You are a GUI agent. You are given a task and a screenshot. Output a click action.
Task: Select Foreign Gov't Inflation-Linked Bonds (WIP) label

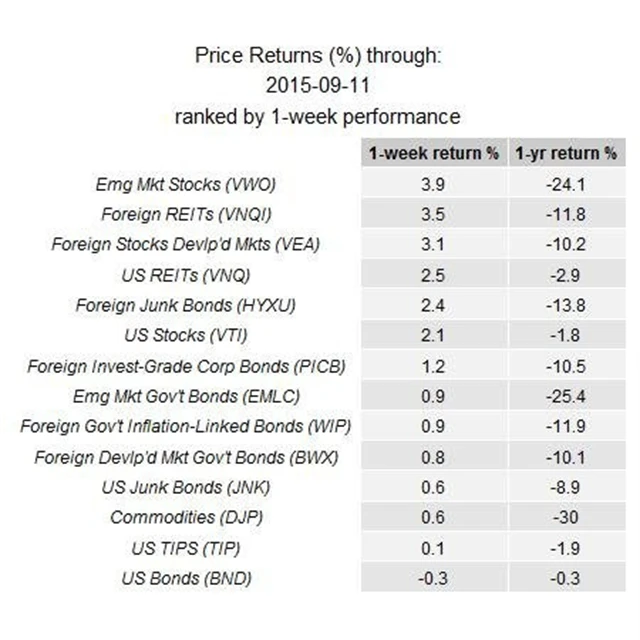(x=185, y=427)
